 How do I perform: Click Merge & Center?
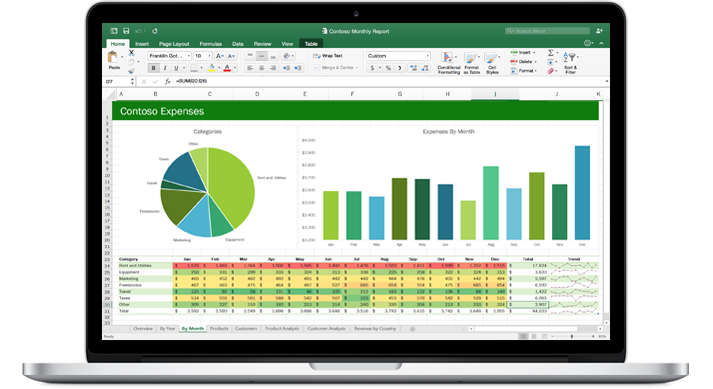point(336,68)
